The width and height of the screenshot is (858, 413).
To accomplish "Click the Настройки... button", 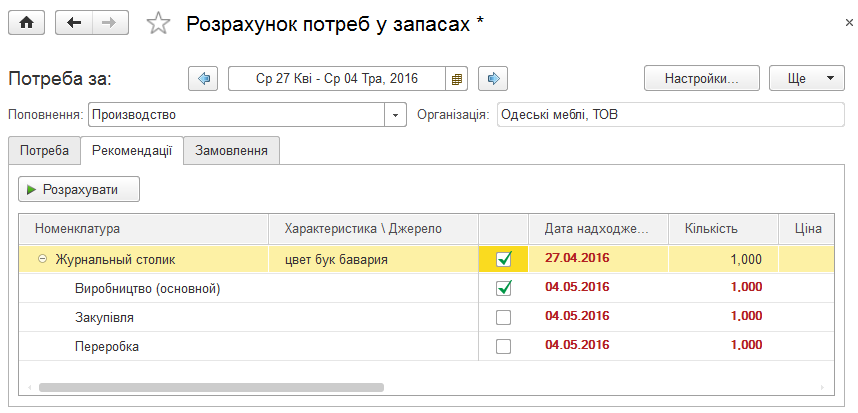I will (702, 78).
